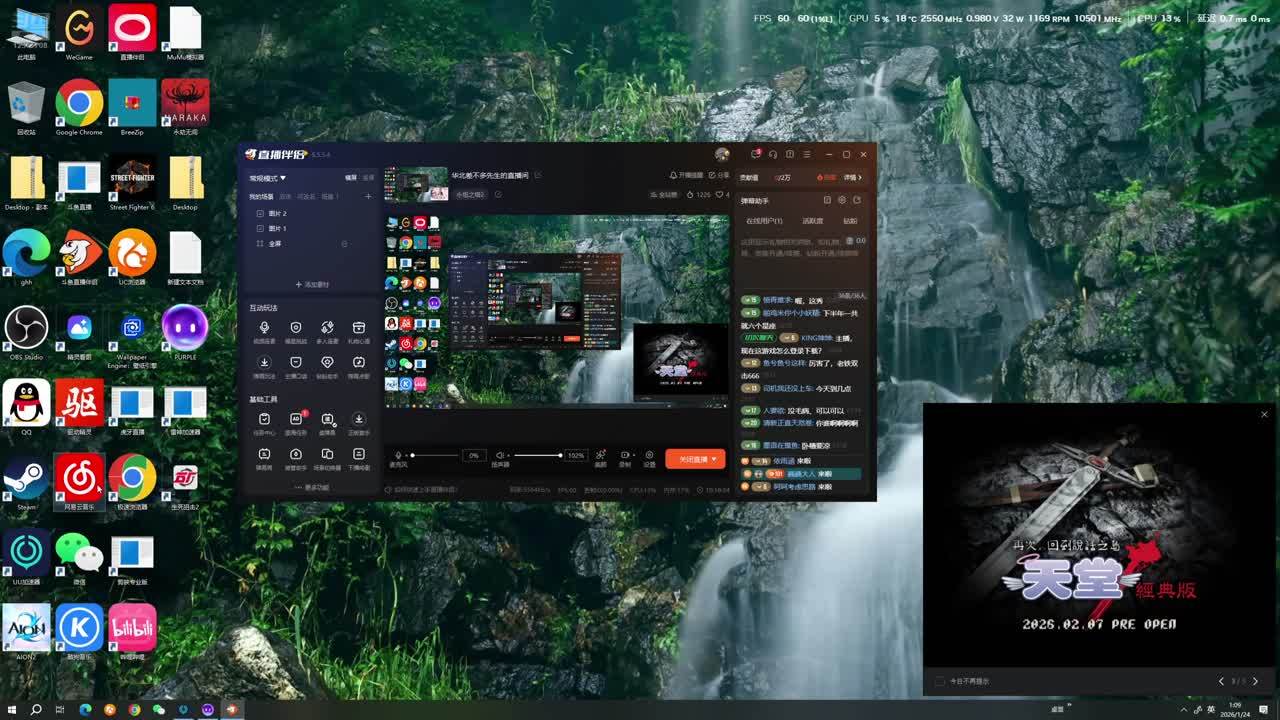The height and width of the screenshot is (720, 1280).
Task: Open the message notification icon in title bar
Action: click(x=756, y=154)
